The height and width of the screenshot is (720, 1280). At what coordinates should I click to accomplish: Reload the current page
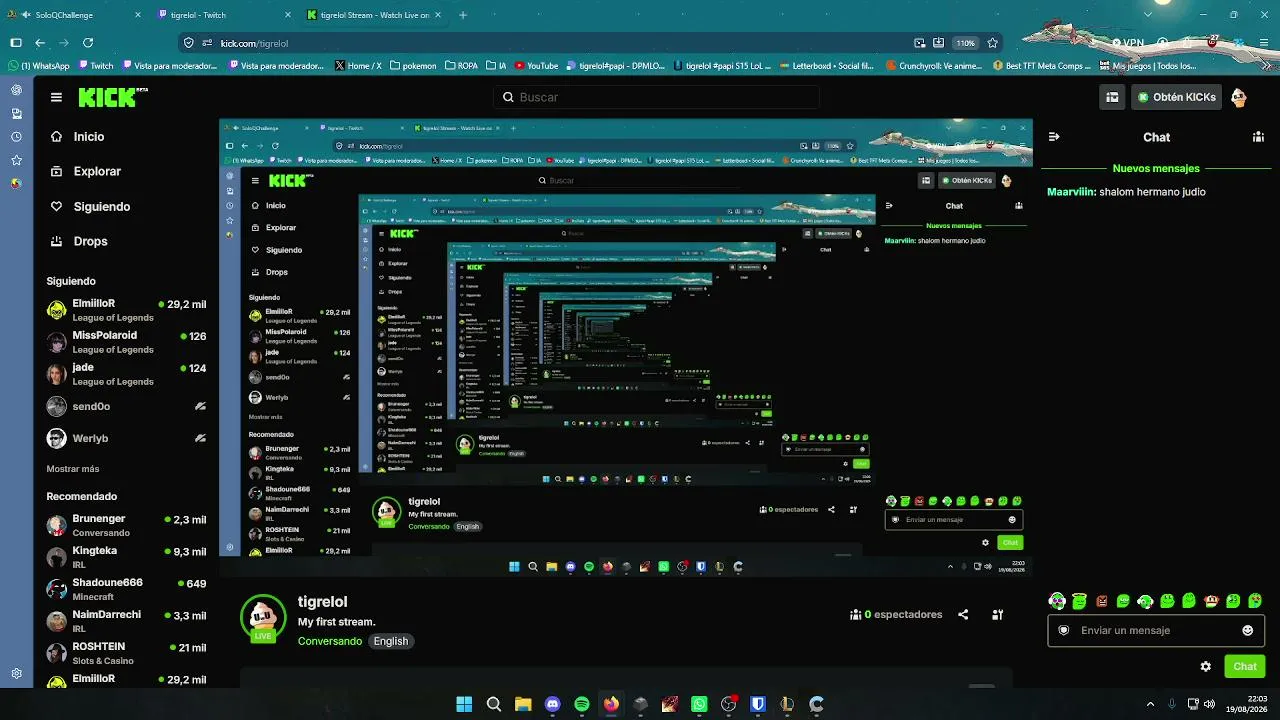[88, 43]
